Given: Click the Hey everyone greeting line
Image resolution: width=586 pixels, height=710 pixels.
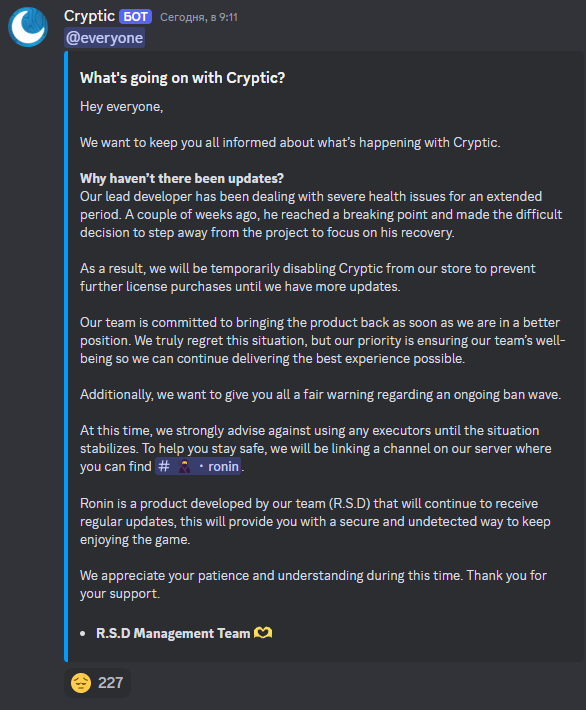Looking at the screenshot, I should pyautogui.click(x=121, y=107).
